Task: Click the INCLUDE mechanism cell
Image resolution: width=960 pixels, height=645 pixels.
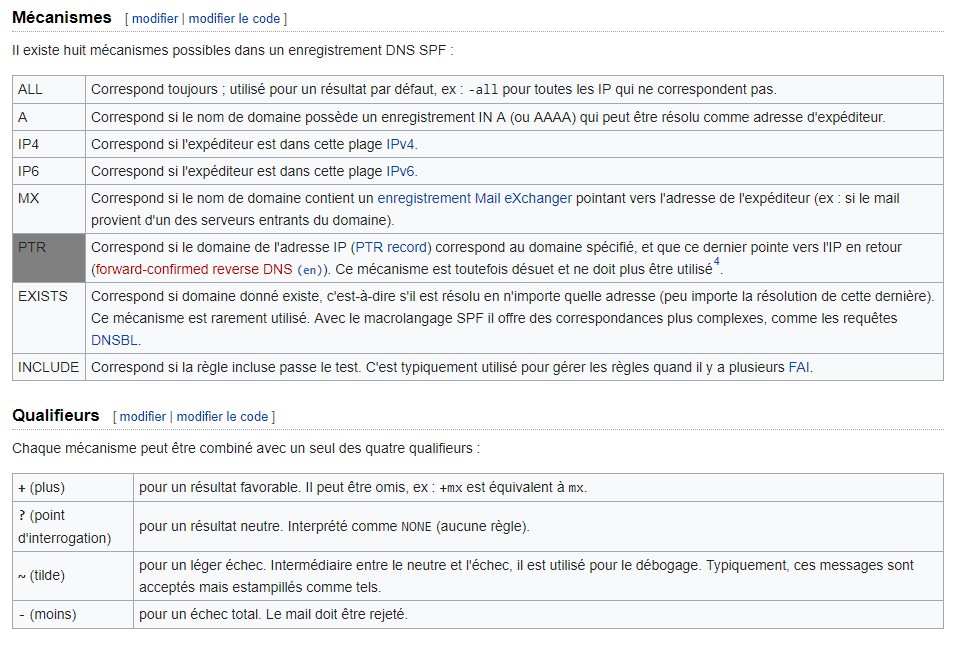Action: click(x=49, y=367)
